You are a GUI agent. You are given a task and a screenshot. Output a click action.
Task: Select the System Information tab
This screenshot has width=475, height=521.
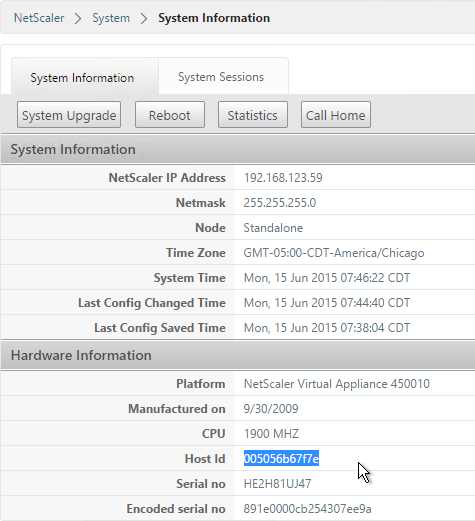pyautogui.click(x=85, y=76)
